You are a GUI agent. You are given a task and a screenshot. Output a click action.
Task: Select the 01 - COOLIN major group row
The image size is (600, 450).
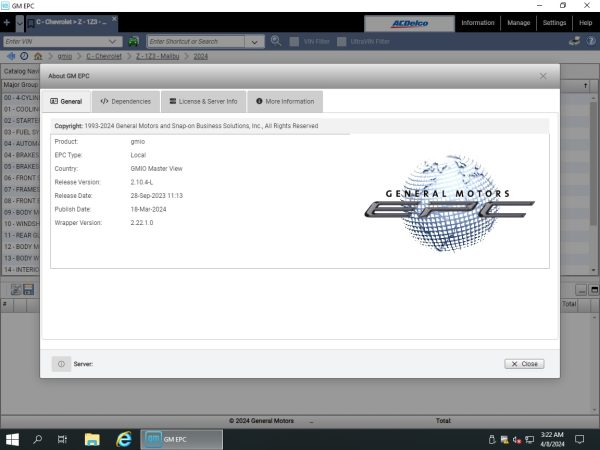[x=21, y=109]
